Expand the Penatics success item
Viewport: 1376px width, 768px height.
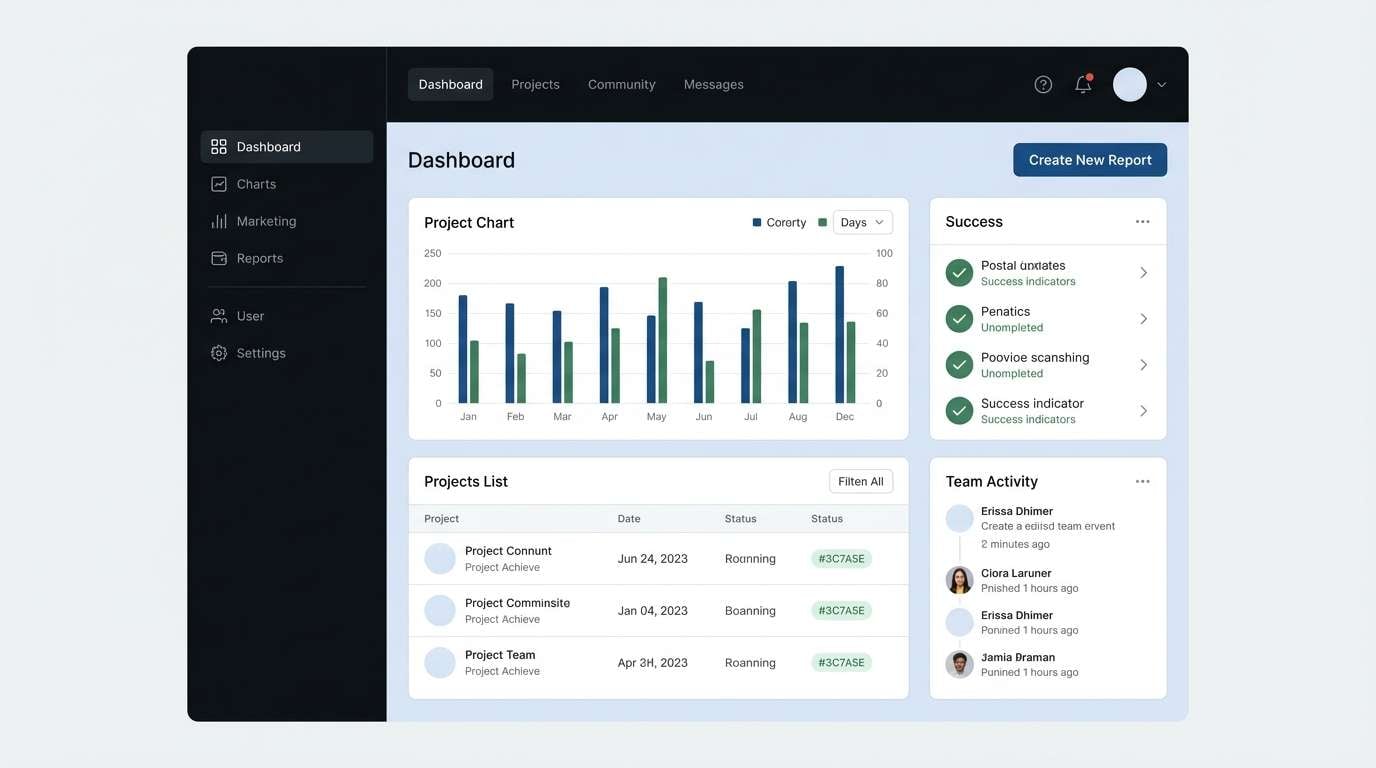pos(1141,316)
